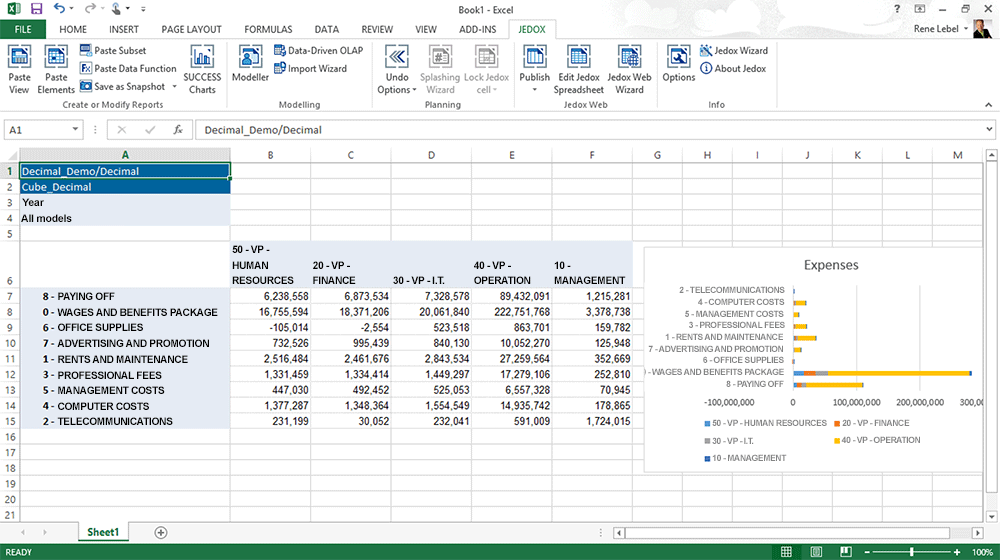Select the Paste Subset command
The image size is (1000, 560).
pos(113,50)
